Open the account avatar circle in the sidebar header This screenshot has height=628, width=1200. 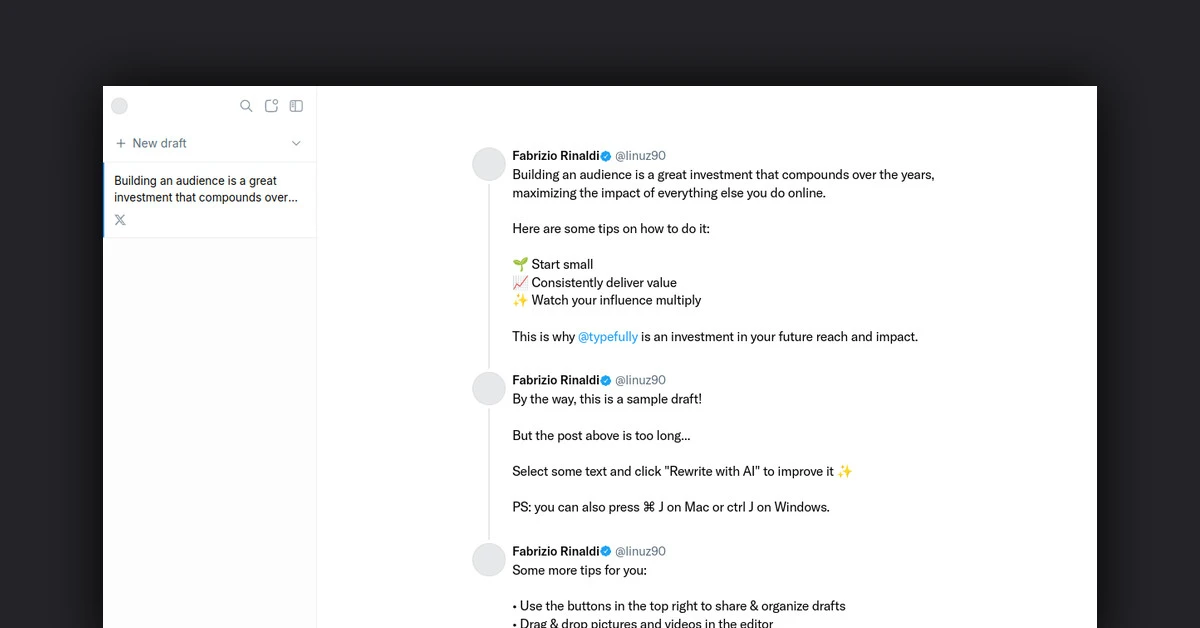click(x=119, y=106)
